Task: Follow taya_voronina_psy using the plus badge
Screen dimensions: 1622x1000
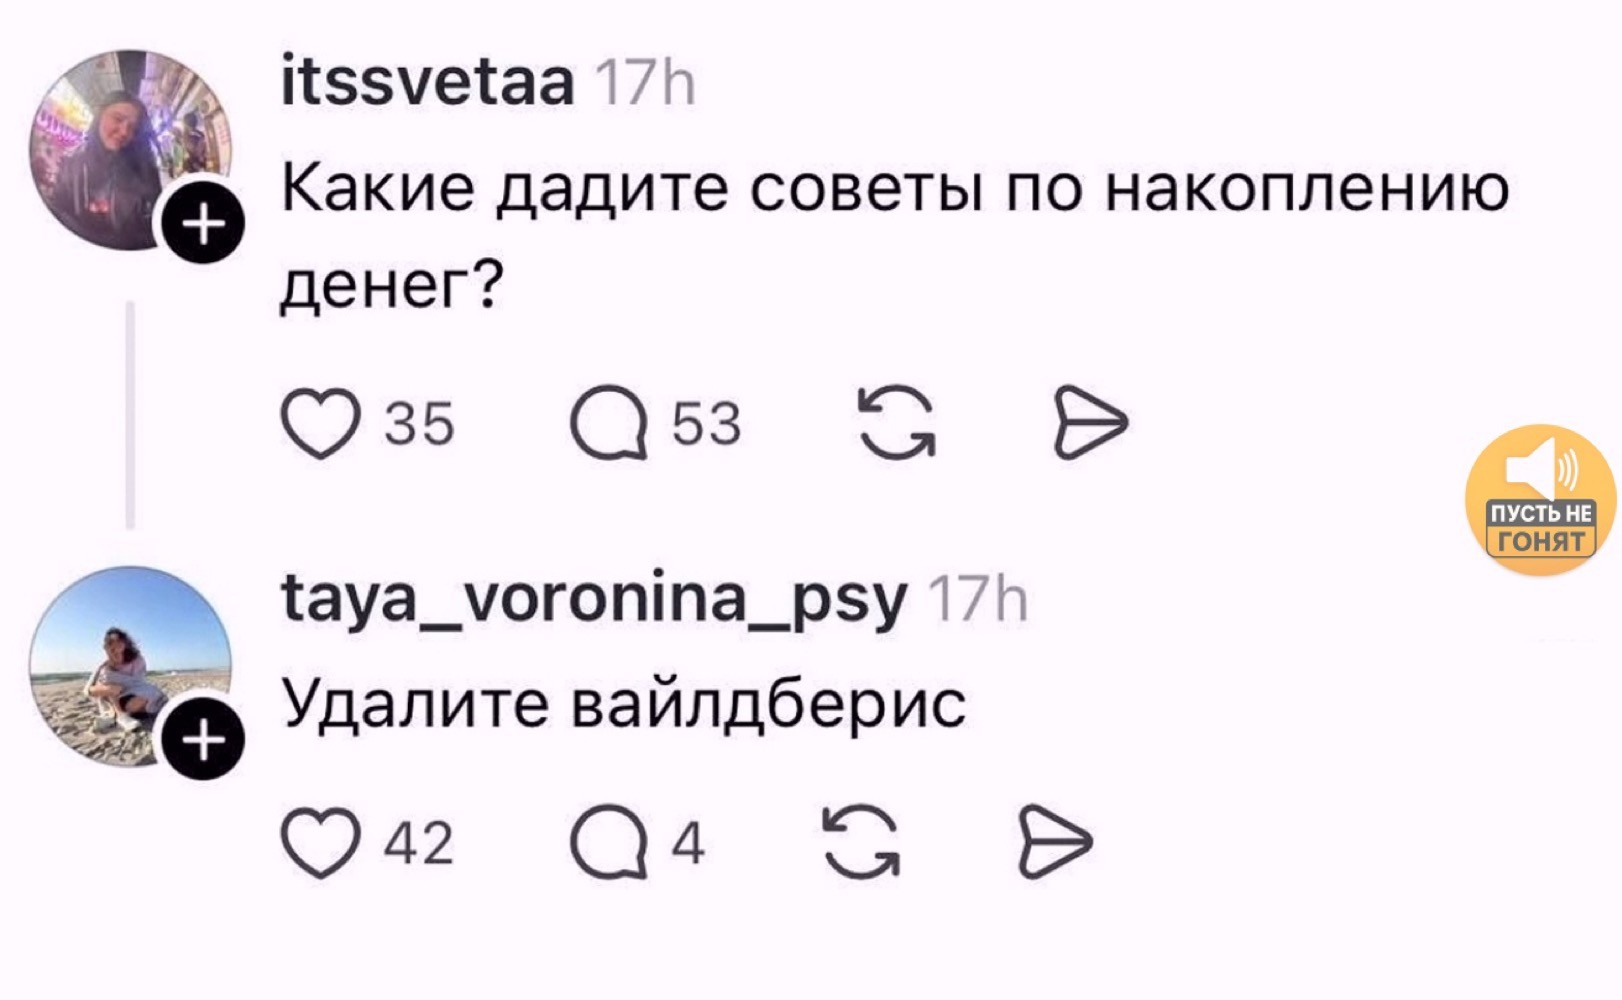Action: (204, 741)
